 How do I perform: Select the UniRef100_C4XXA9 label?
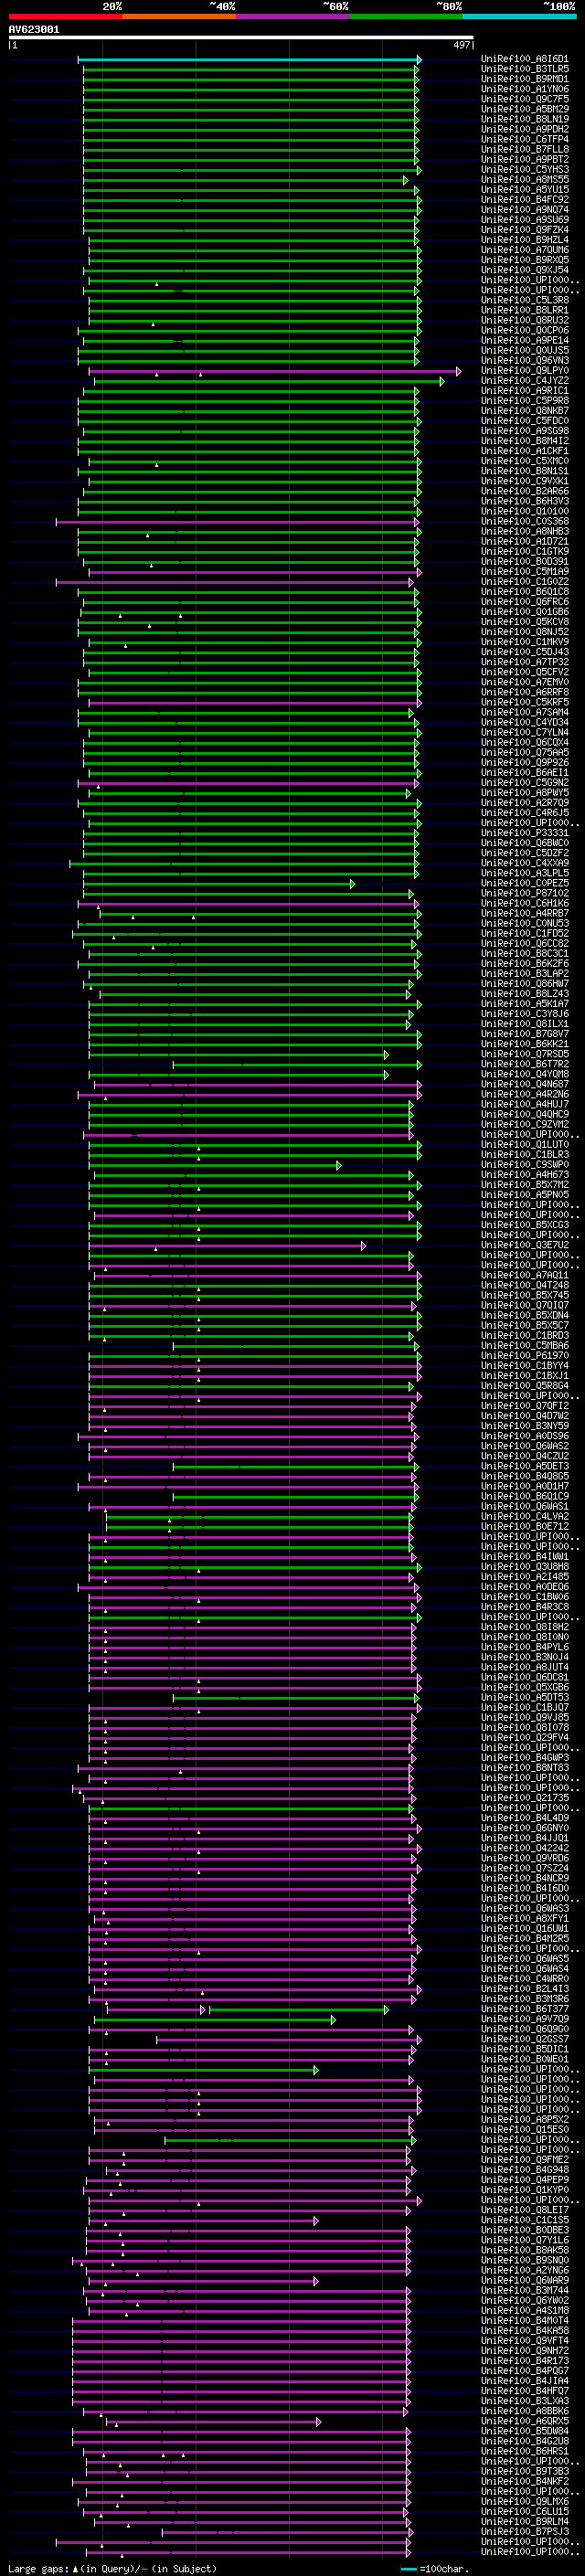525,863
